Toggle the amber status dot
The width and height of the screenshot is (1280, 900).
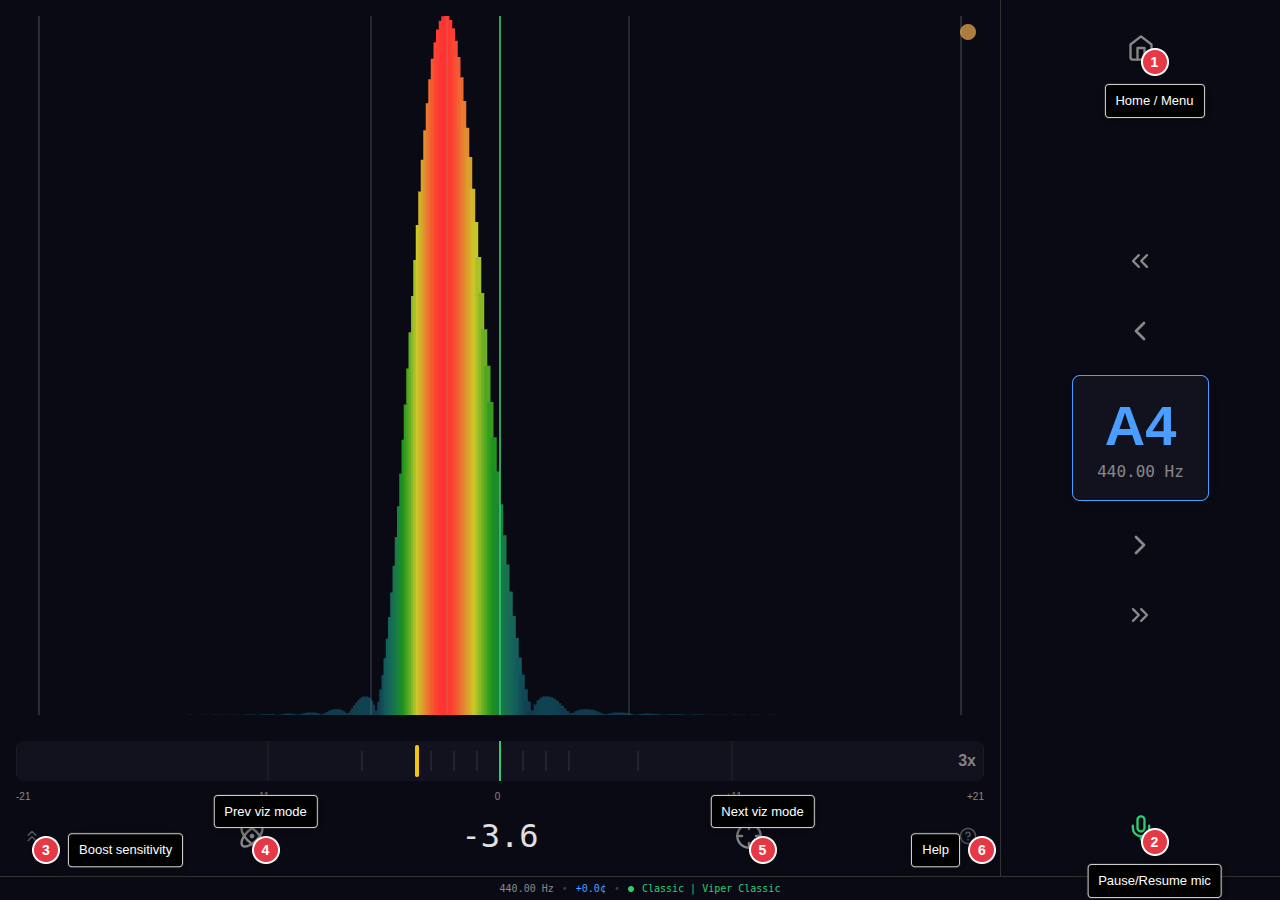tap(967, 31)
